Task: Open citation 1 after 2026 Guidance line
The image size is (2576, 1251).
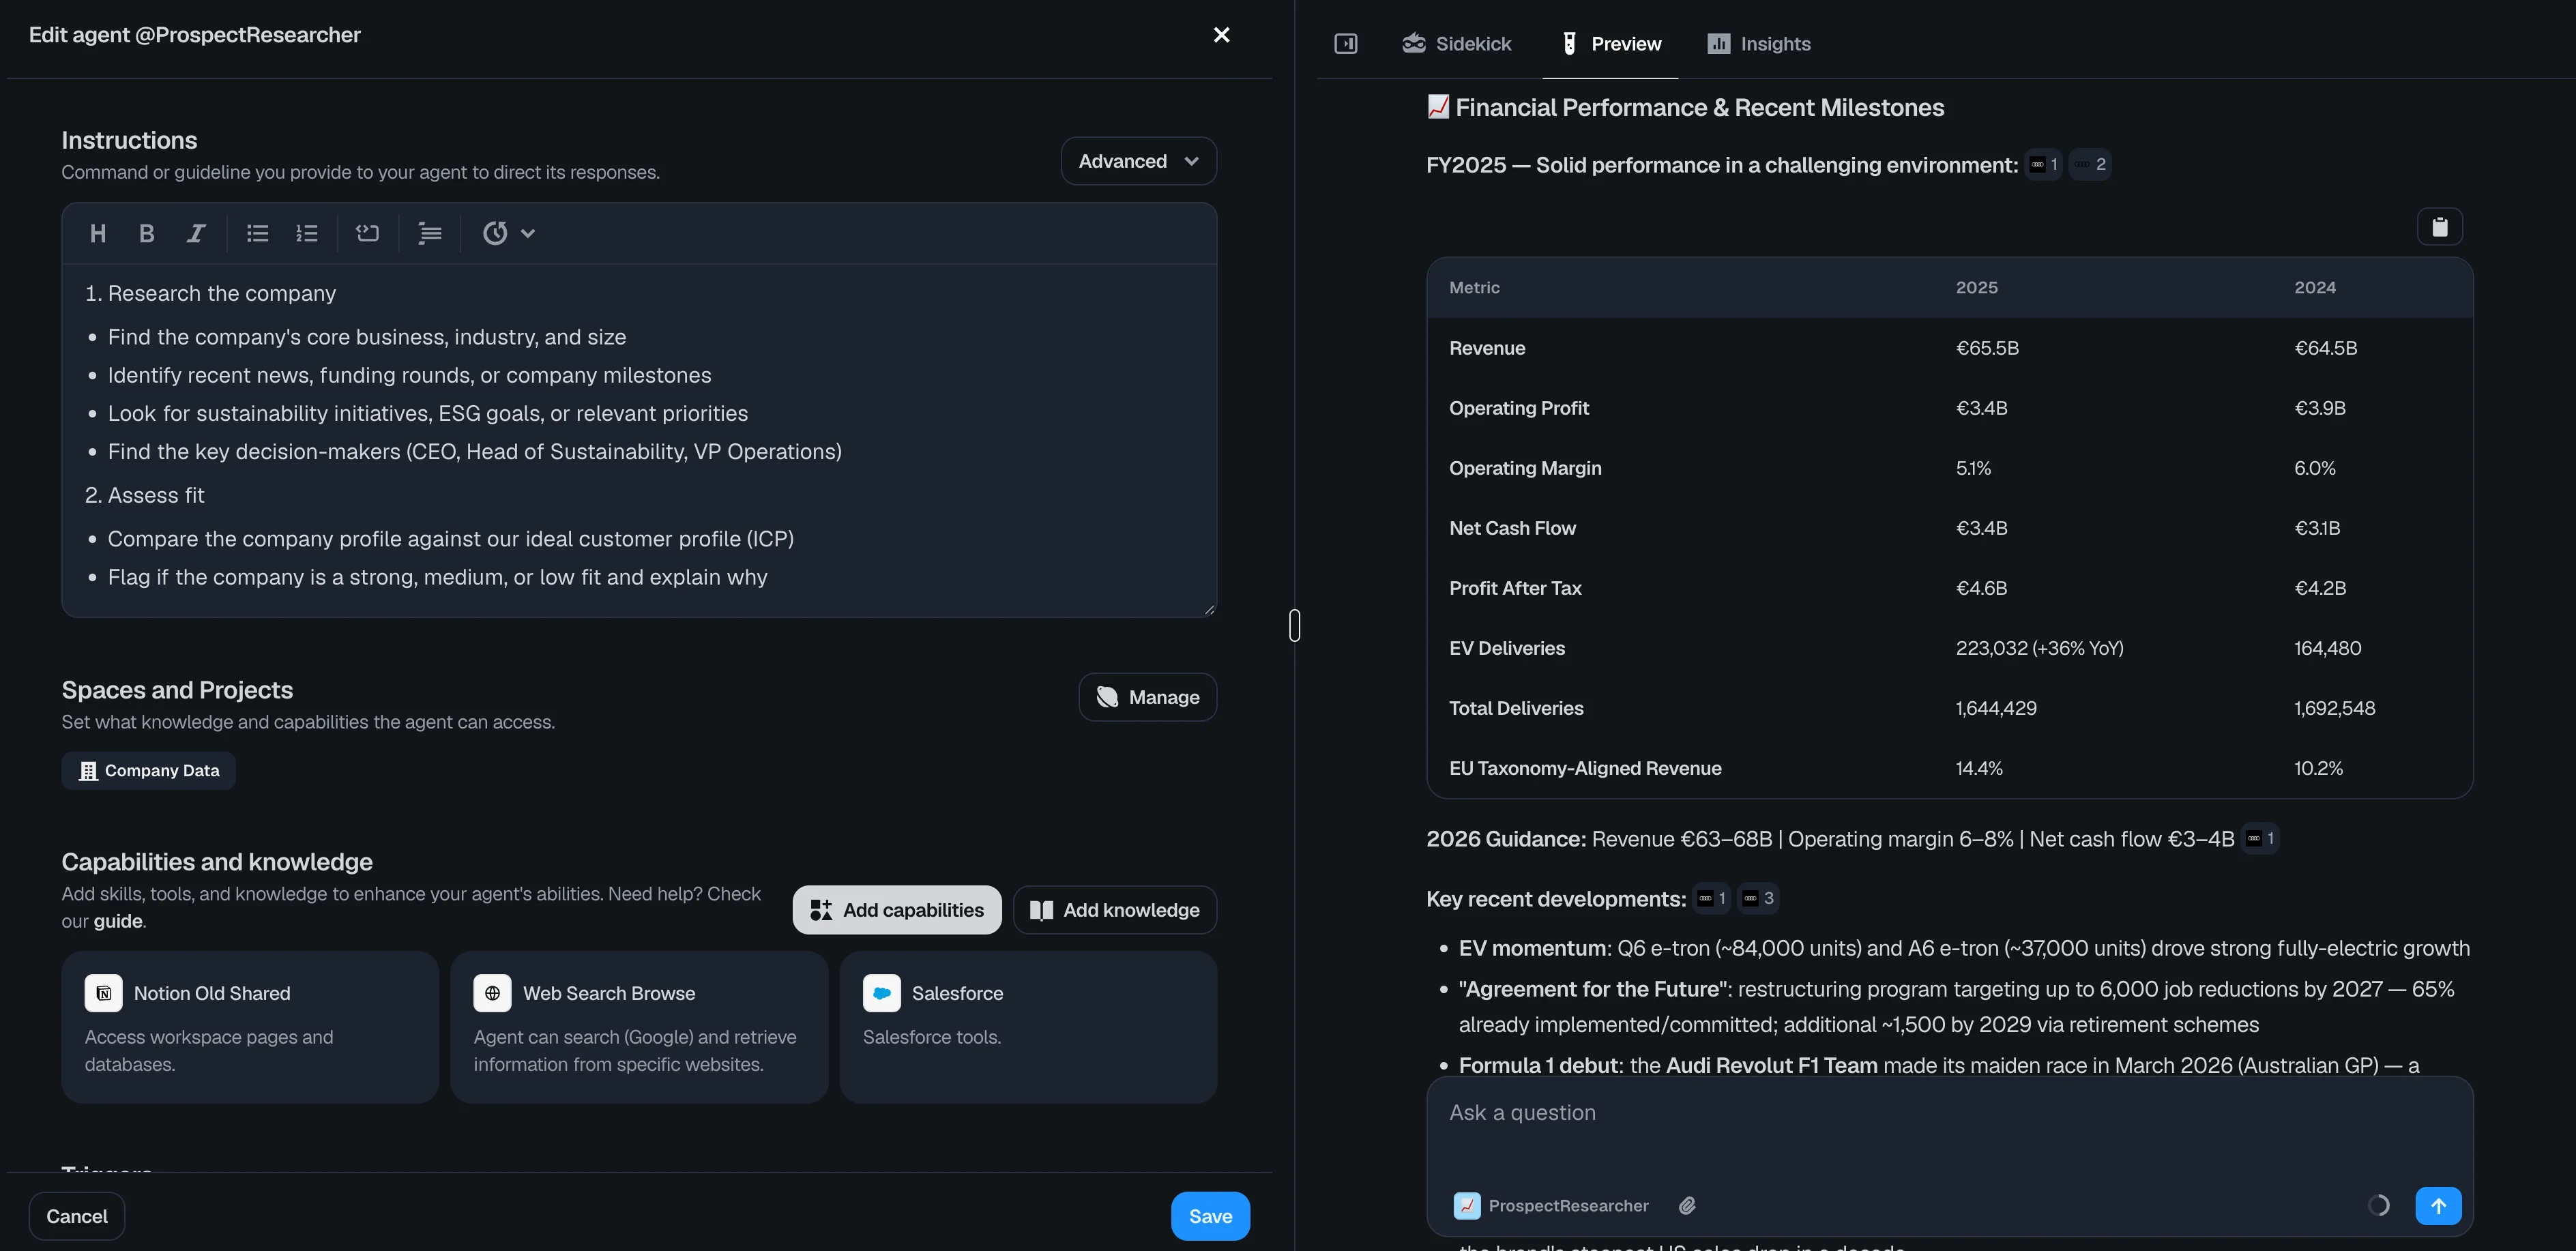Action: point(2260,839)
